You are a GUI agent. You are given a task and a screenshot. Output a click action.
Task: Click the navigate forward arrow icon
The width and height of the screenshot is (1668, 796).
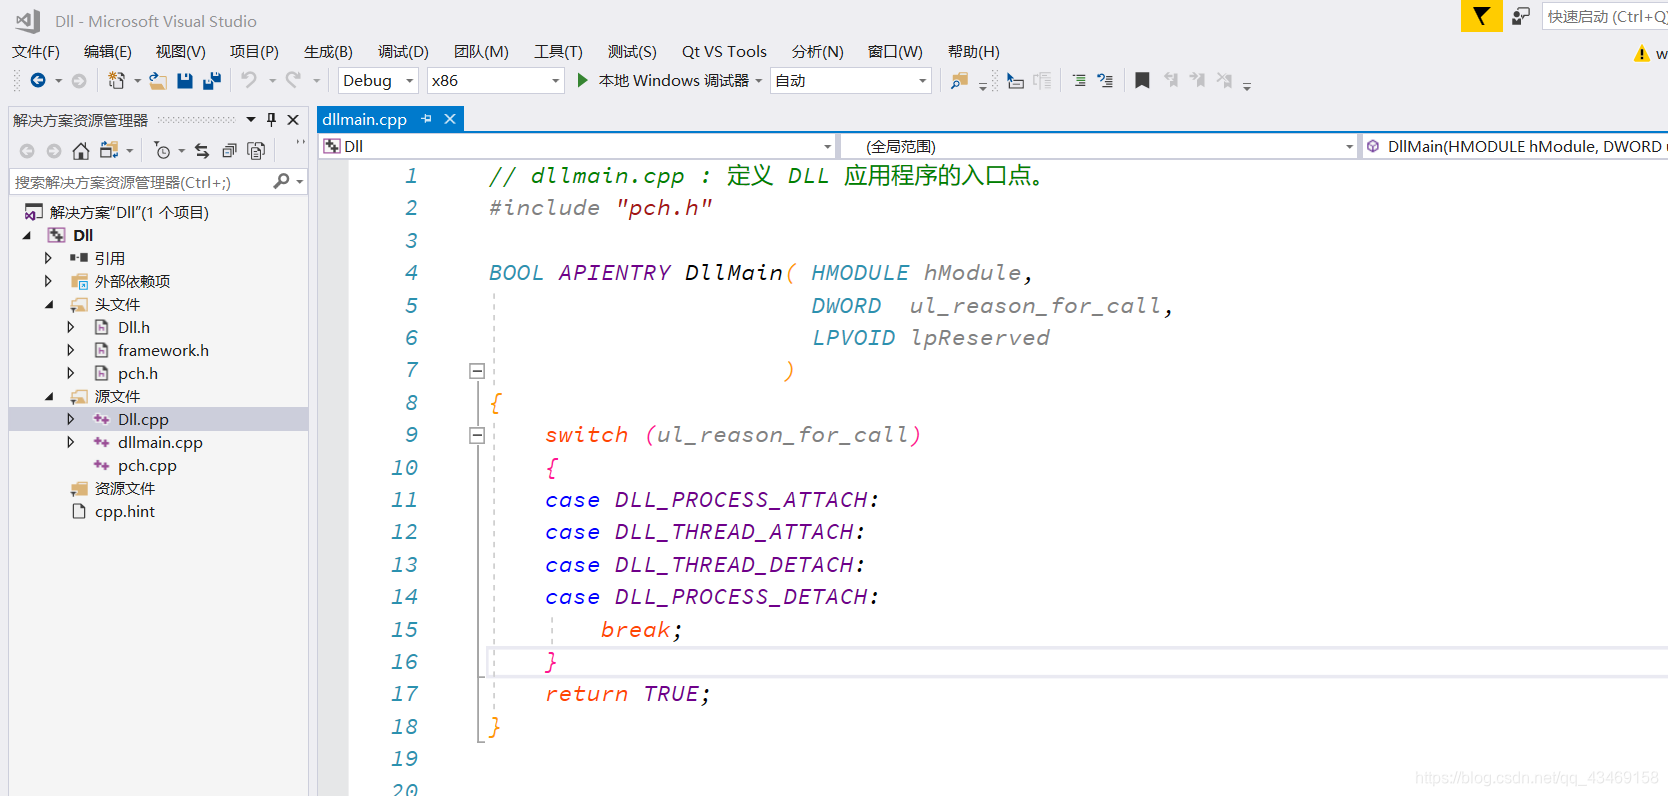pyautogui.click(x=79, y=80)
